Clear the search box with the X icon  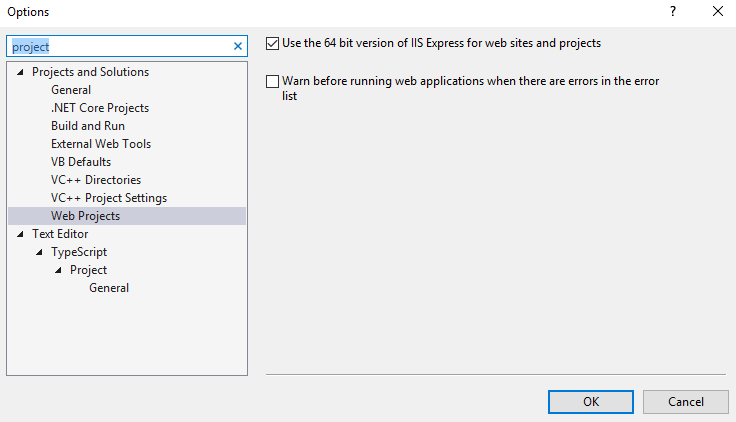tap(238, 46)
